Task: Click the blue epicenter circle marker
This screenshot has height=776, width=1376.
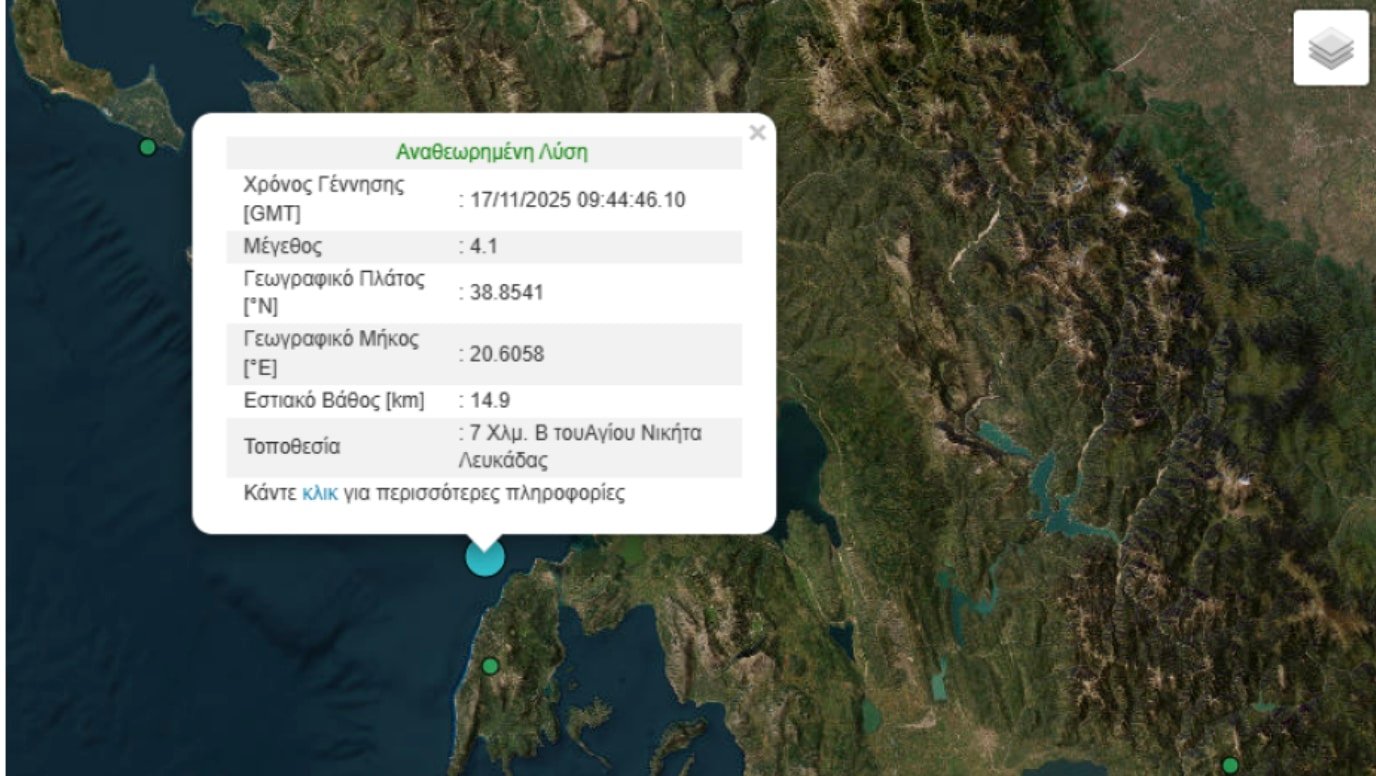Action: pos(485,557)
